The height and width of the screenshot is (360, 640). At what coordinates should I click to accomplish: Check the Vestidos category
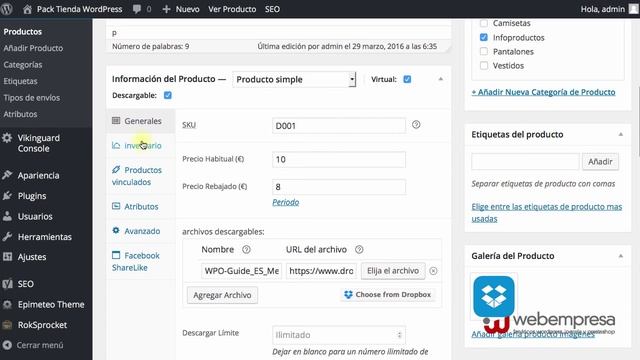pyautogui.click(x=484, y=65)
